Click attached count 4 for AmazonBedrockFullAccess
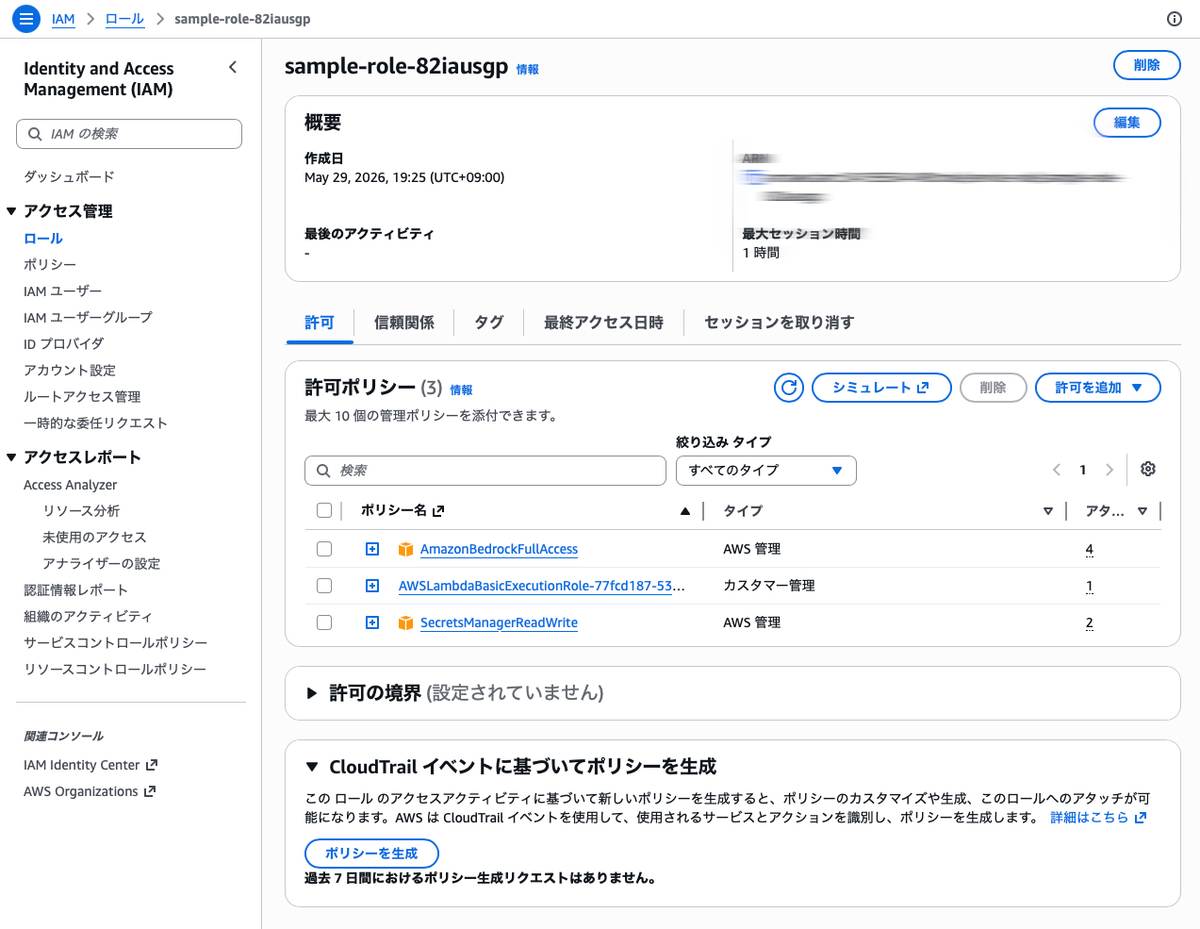The height and width of the screenshot is (929, 1200). (x=1089, y=549)
